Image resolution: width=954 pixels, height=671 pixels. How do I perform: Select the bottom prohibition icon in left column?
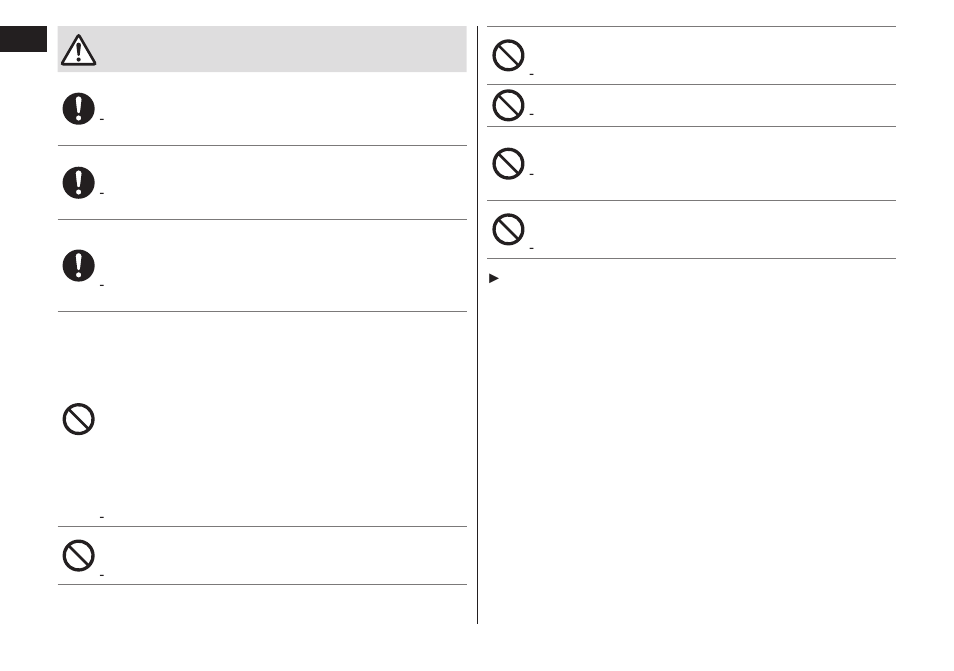pyautogui.click(x=78, y=555)
